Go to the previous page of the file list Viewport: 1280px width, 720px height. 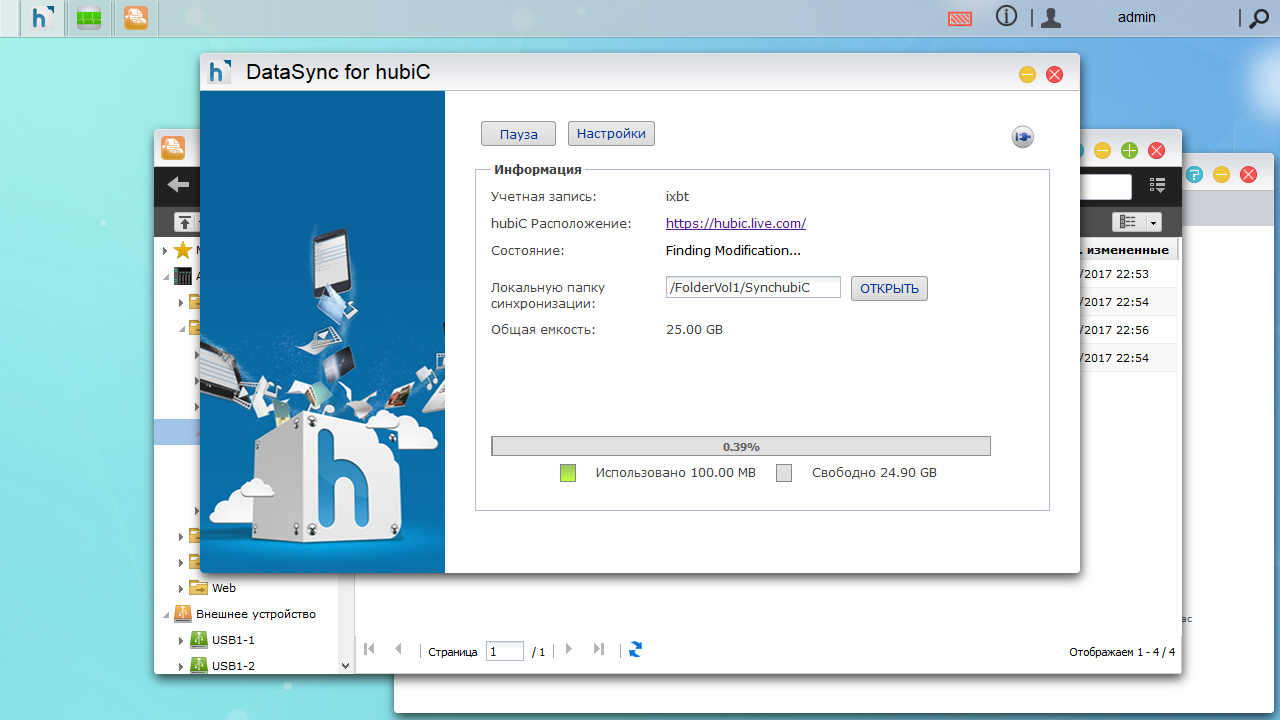click(398, 649)
